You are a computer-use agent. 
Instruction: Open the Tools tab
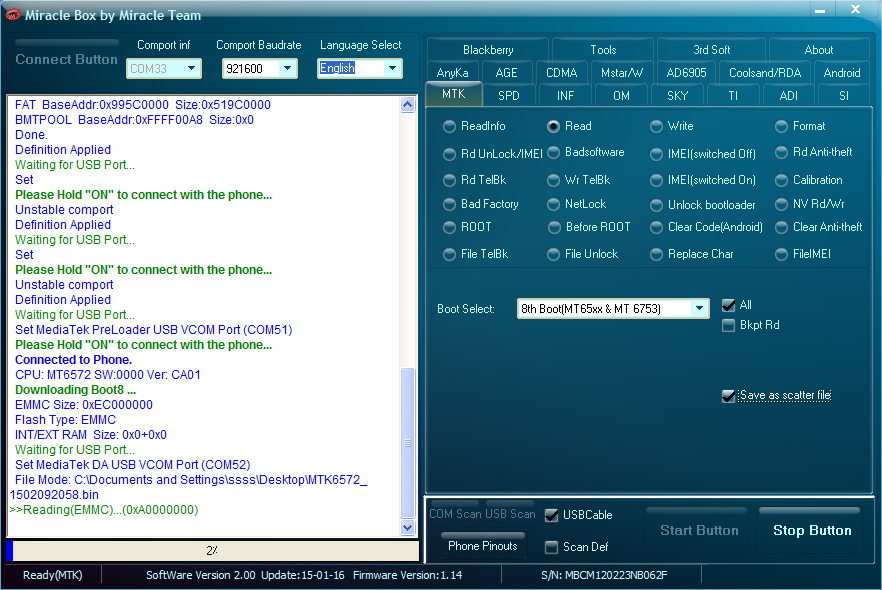point(603,49)
